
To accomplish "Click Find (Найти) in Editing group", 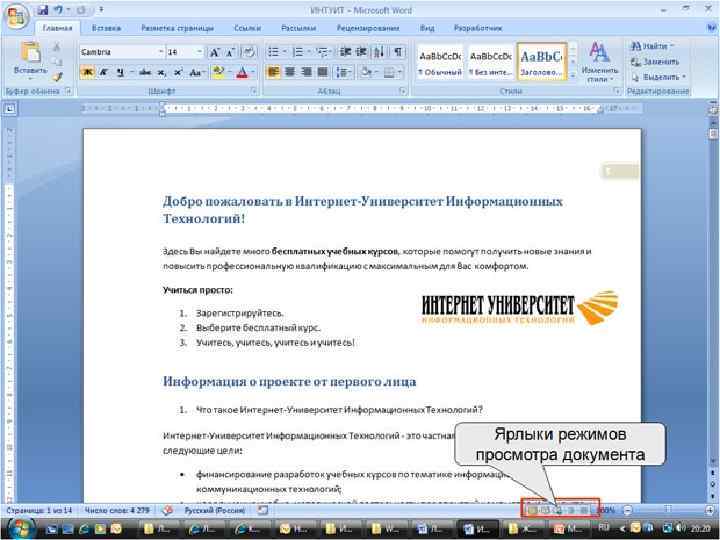I will pos(653,46).
